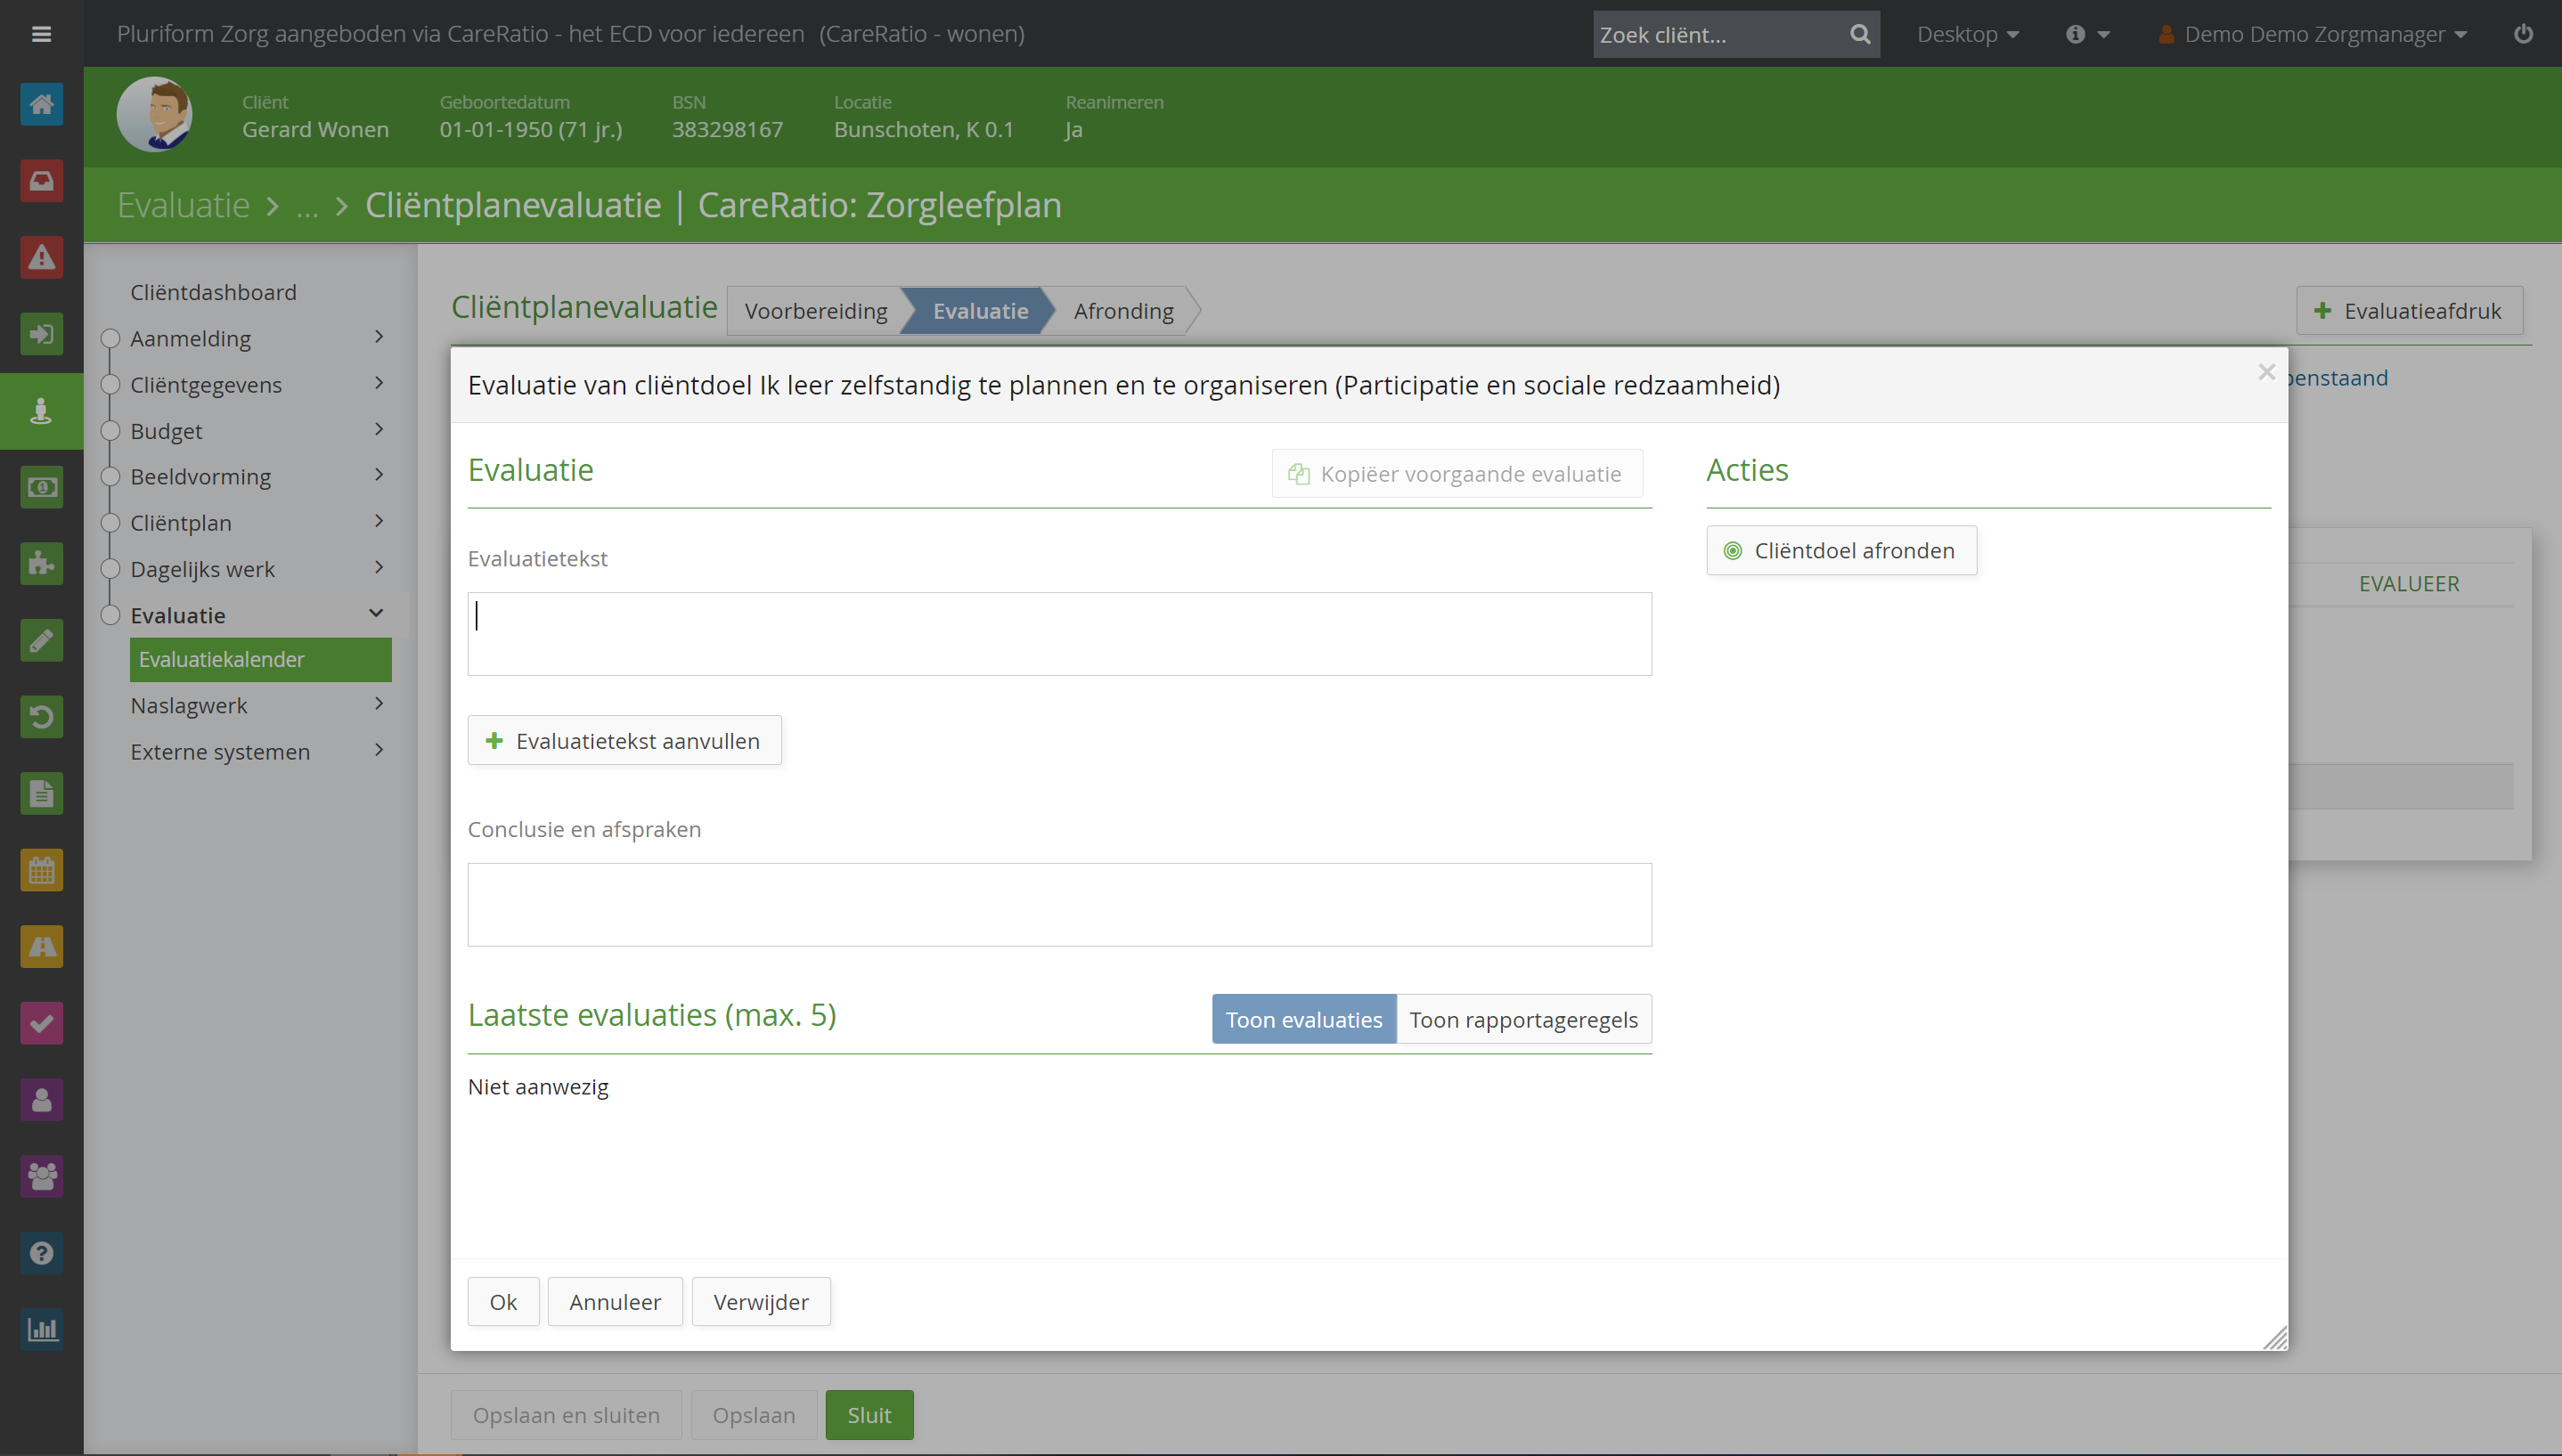Expand the Beeldvorming menu item
This screenshot has width=2562, height=1456.
257,476
